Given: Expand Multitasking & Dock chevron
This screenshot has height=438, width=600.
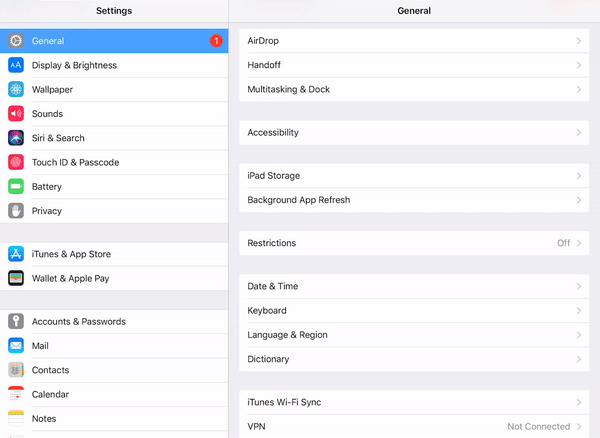Looking at the screenshot, I should tap(579, 90).
